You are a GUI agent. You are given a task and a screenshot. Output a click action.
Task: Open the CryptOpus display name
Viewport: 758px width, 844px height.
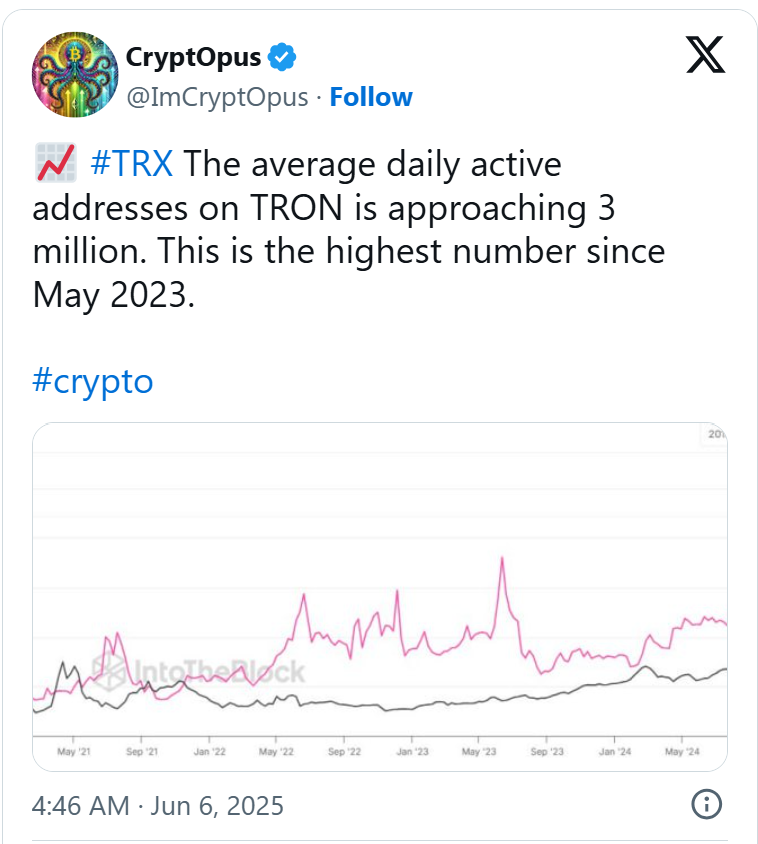pyautogui.click(x=193, y=57)
